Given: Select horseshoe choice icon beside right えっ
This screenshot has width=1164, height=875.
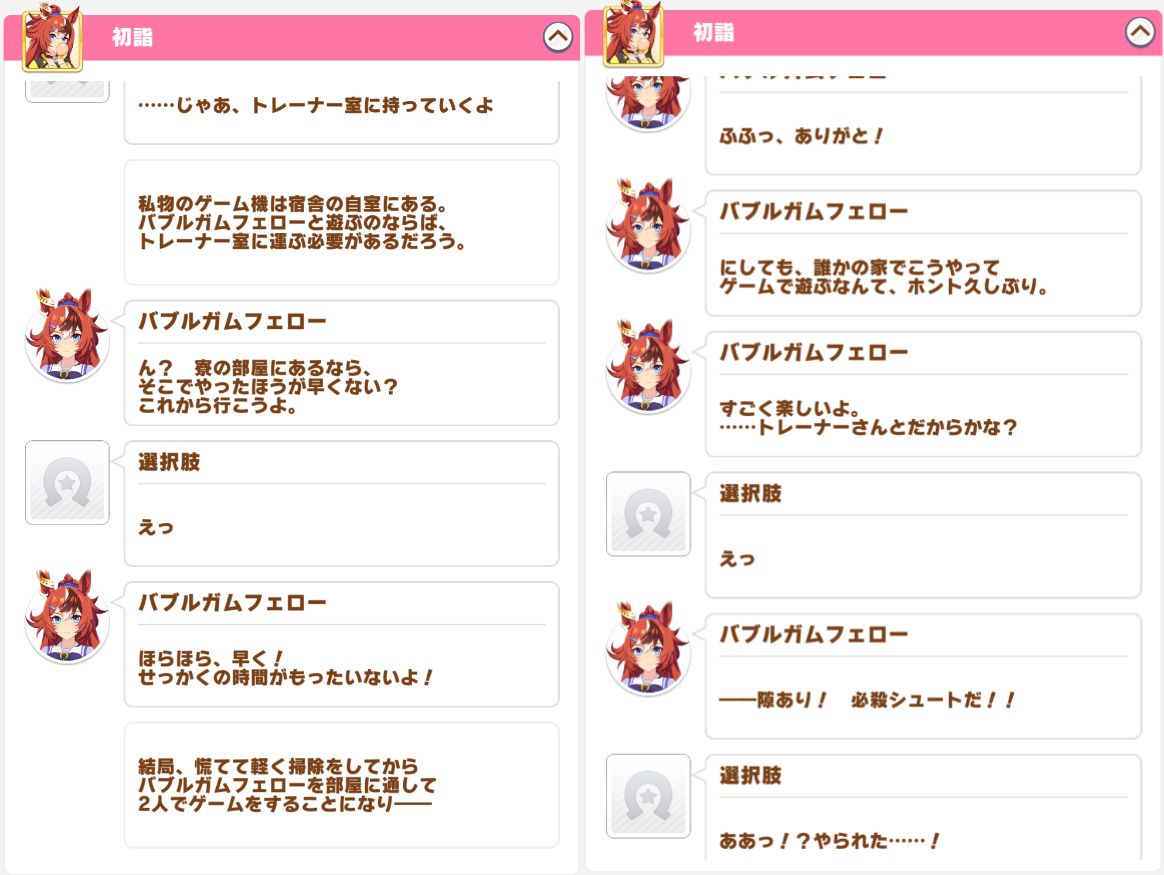Looking at the screenshot, I should click(x=648, y=514).
